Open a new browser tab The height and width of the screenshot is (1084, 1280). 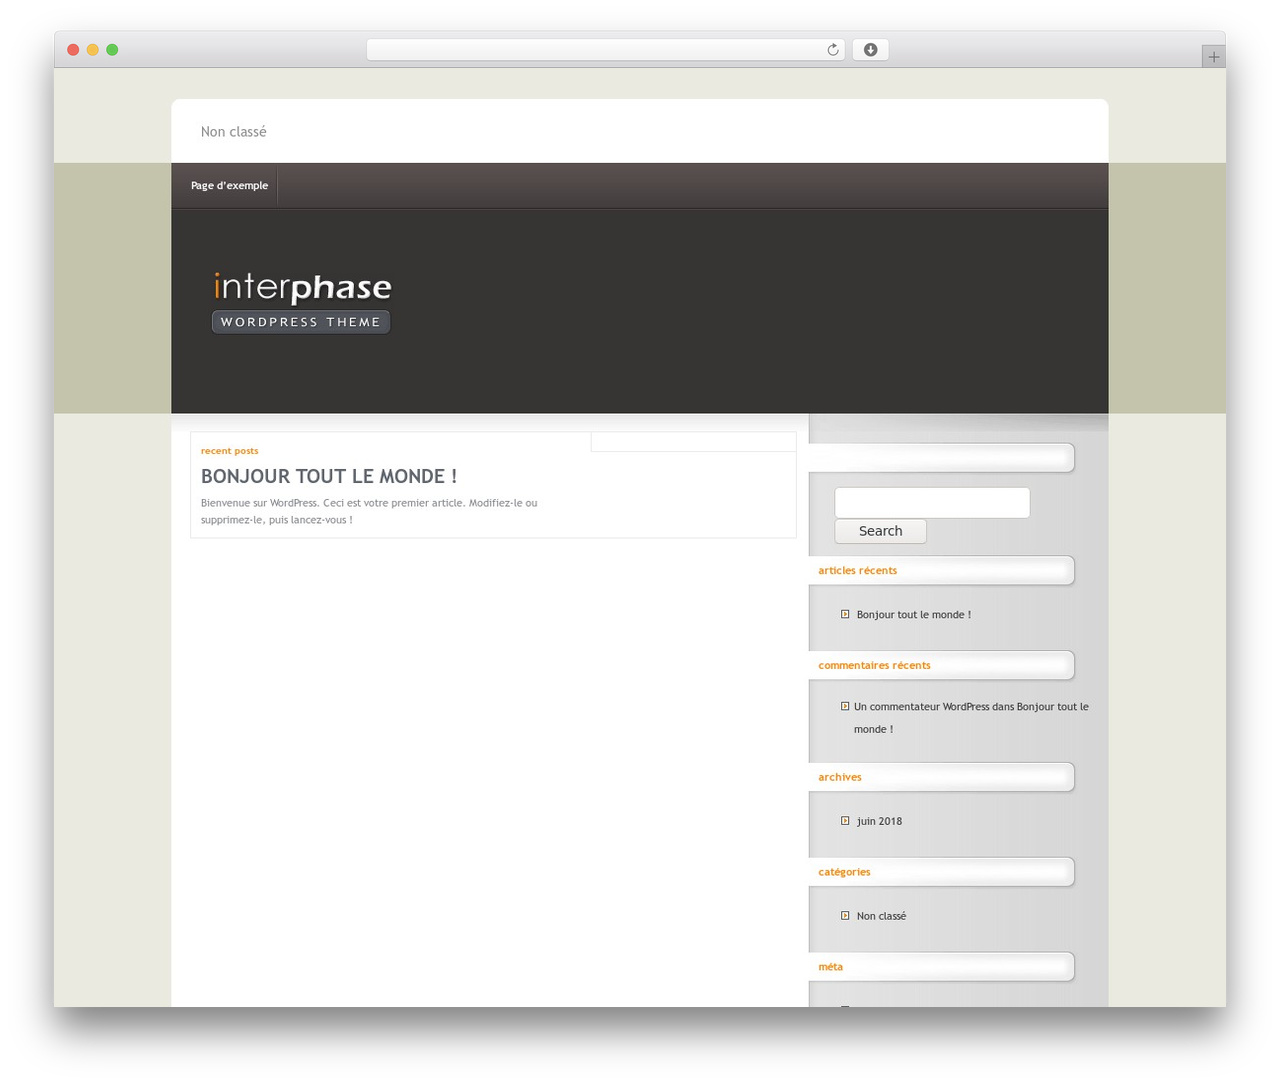pyautogui.click(x=1213, y=57)
